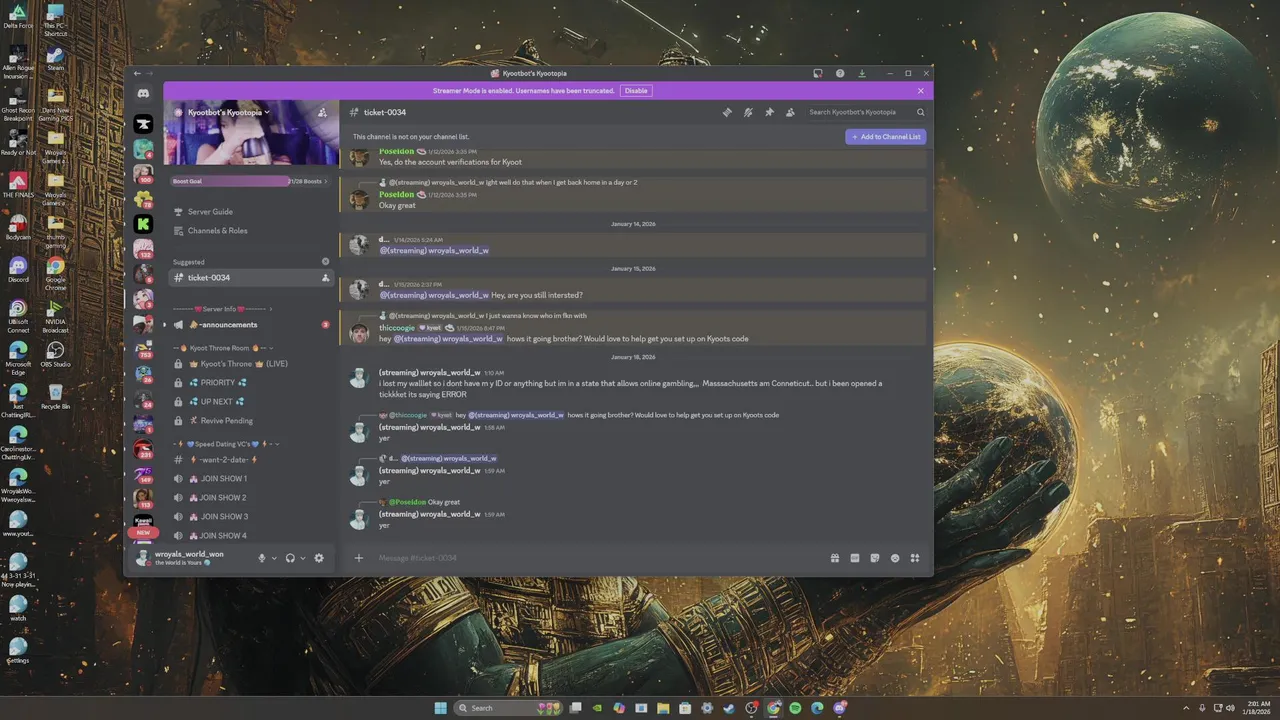Dismiss the suggested channels X icon
This screenshot has width=1280, height=720.
click(325, 262)
